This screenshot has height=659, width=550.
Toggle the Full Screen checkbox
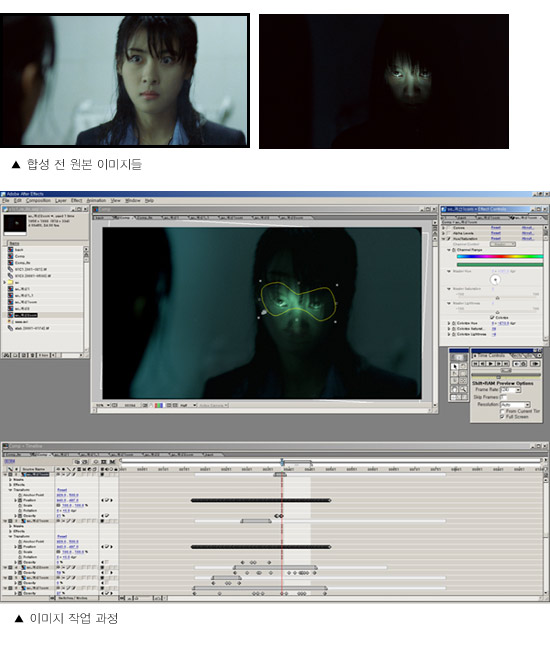coord(502,416)
